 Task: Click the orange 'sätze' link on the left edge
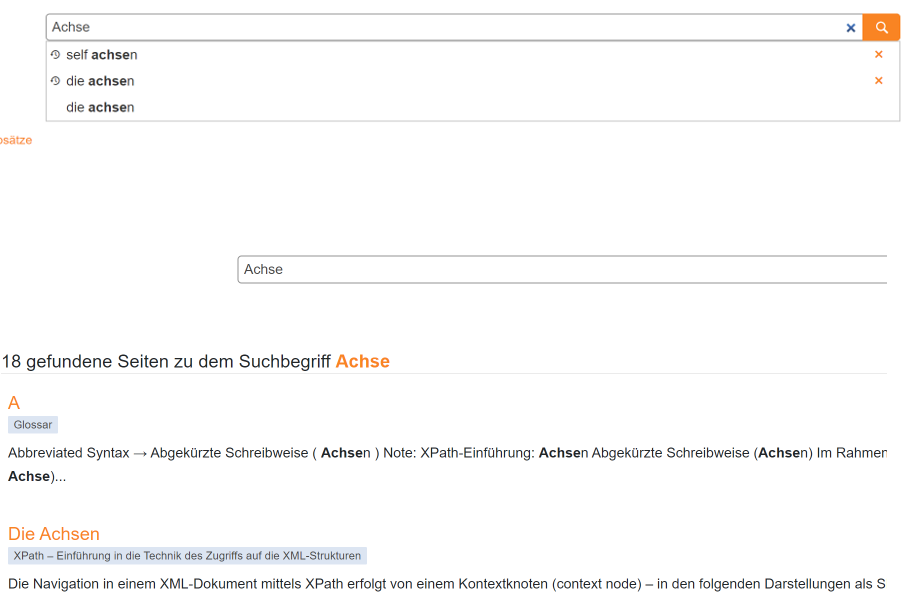click(15, 140)
